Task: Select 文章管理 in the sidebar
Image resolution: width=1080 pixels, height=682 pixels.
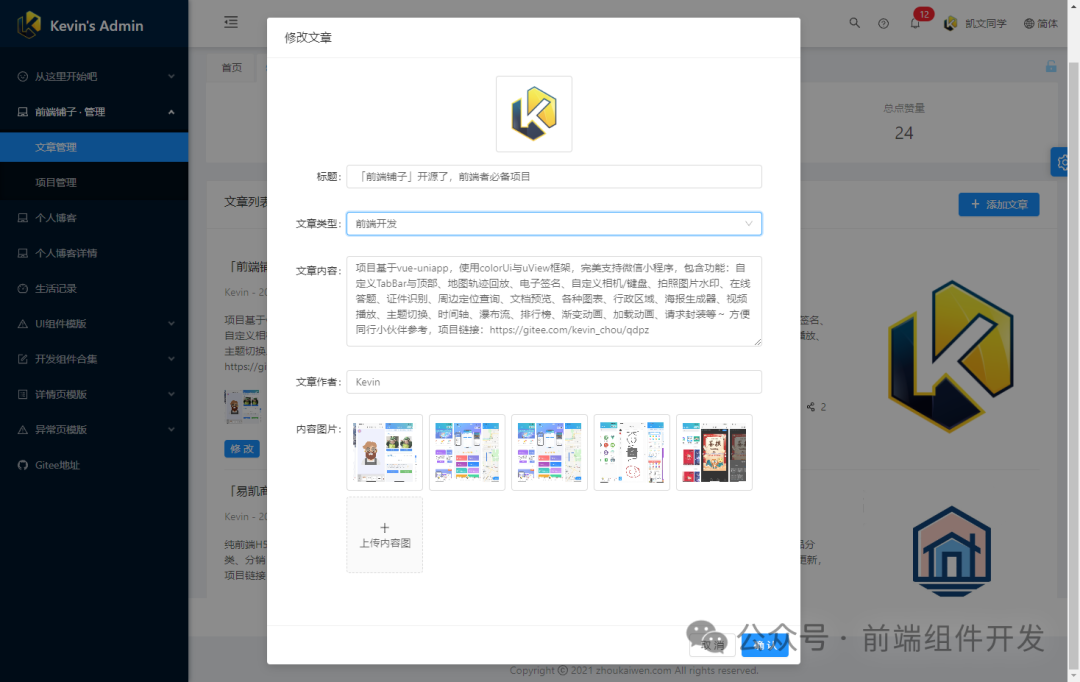Action: pos(57,146)
